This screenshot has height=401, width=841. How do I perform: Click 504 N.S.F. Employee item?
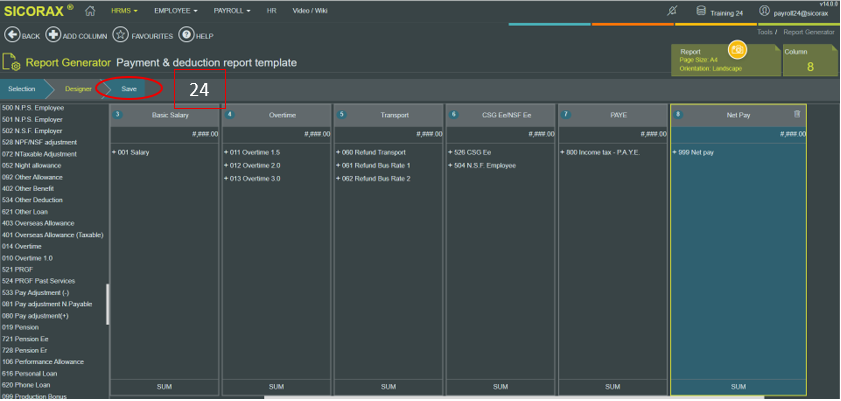click(x=482, y=165)
